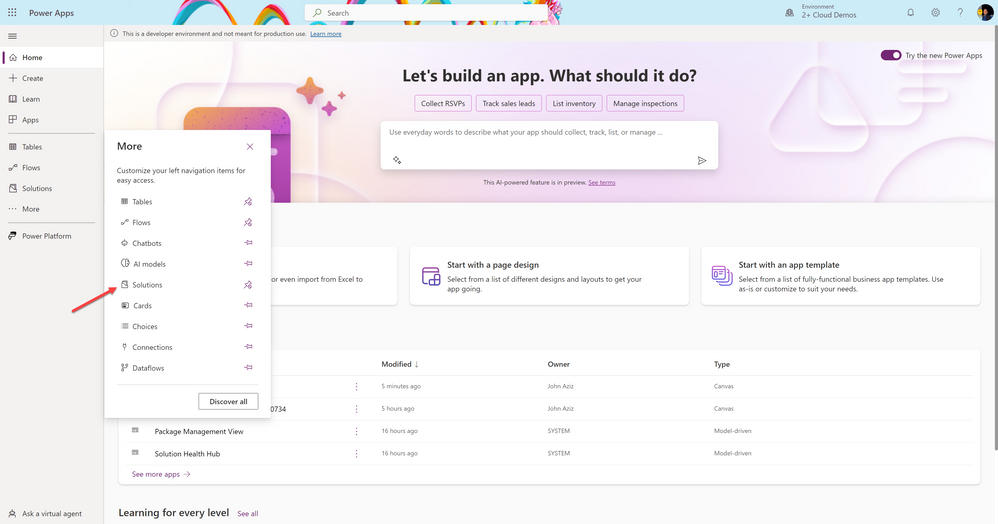Open Tables in left navigation
998x524 pixels.
tap(52, 147)
